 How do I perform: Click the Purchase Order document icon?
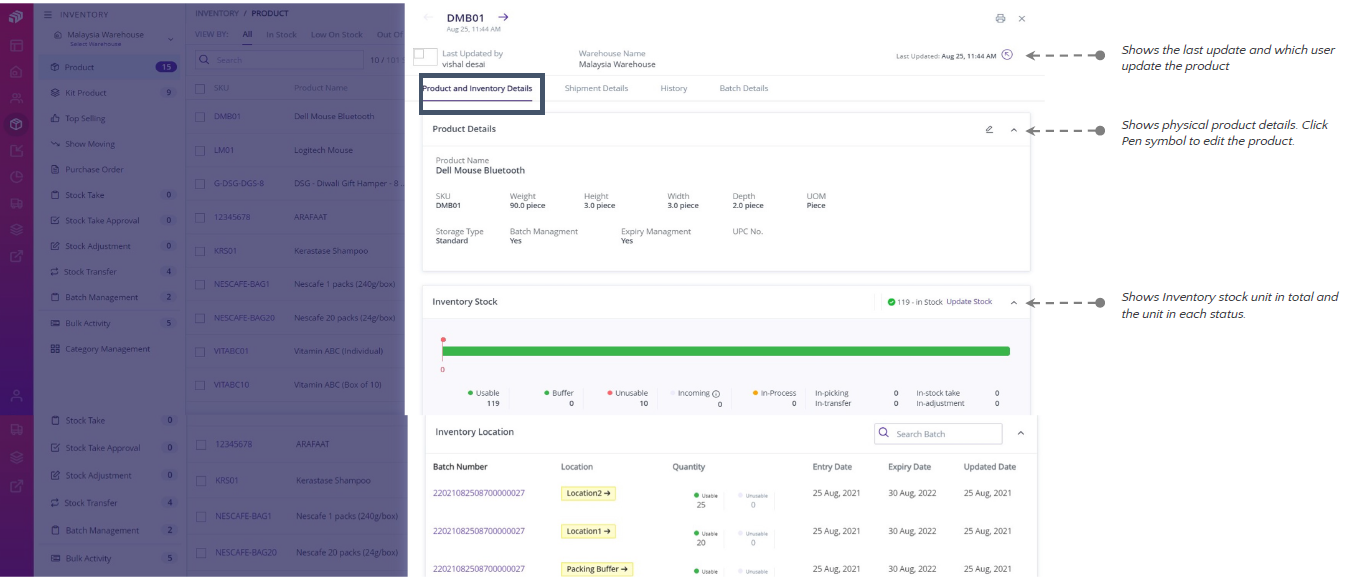pos(55,170)
